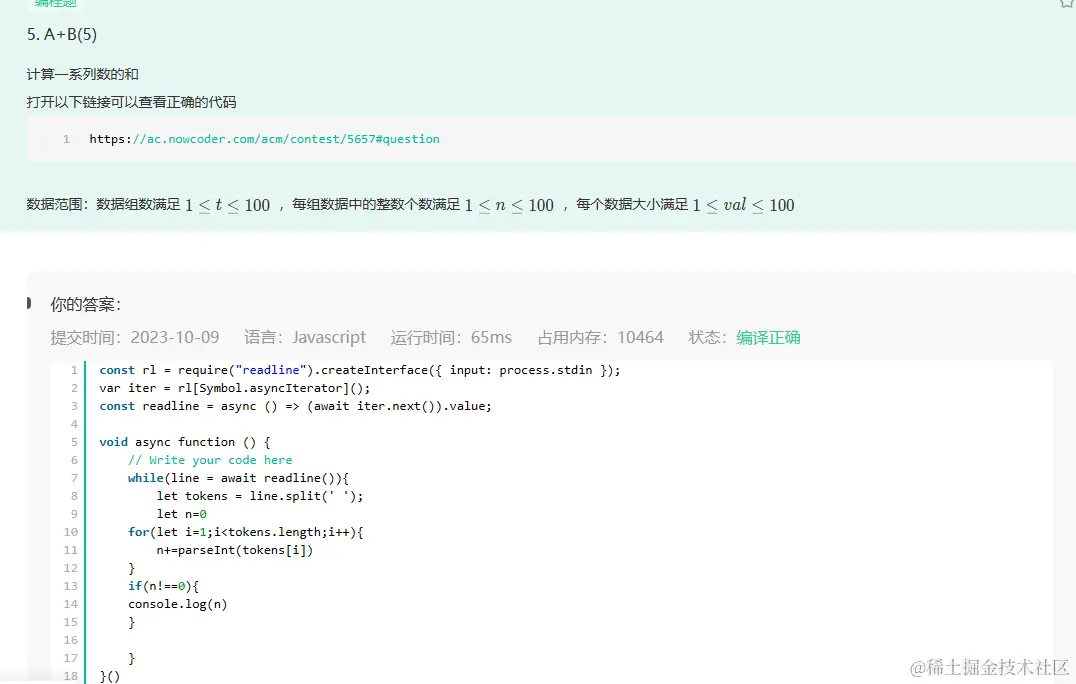
Task: Click the question title "5. A+B(5)"
Action: coord(62,34)
